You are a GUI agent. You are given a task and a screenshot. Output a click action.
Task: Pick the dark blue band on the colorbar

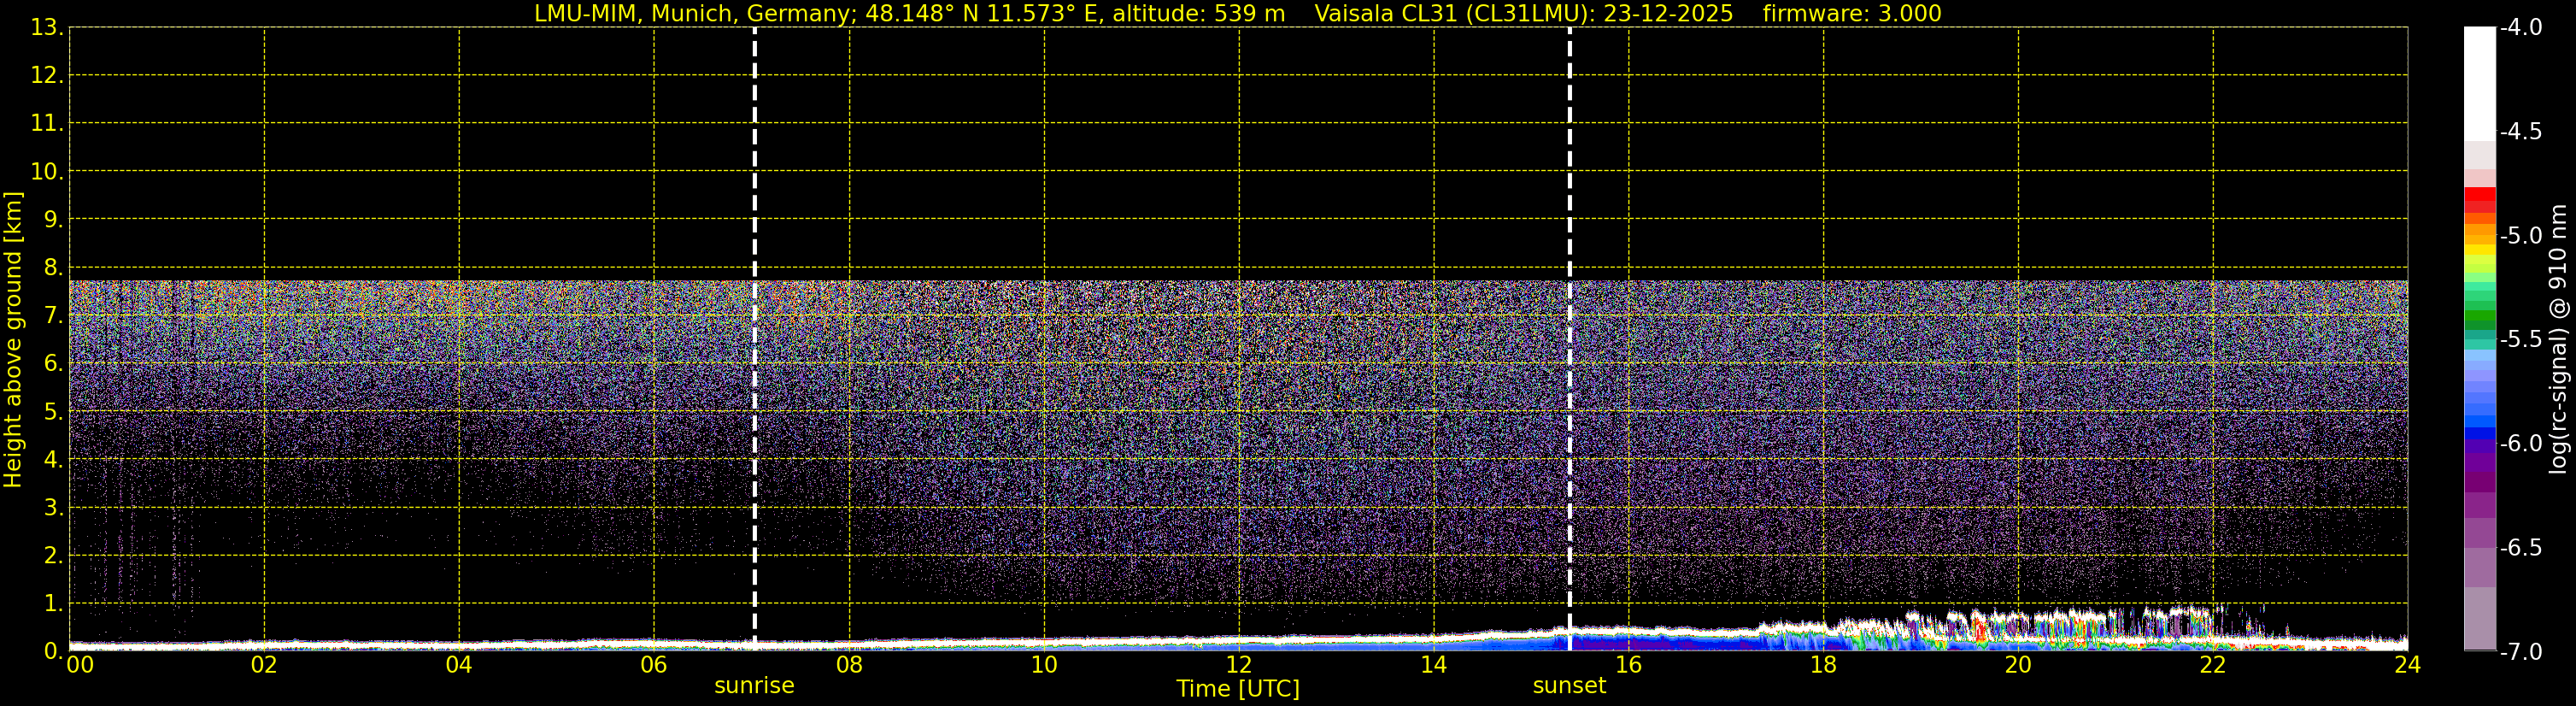pos(2479,433)
